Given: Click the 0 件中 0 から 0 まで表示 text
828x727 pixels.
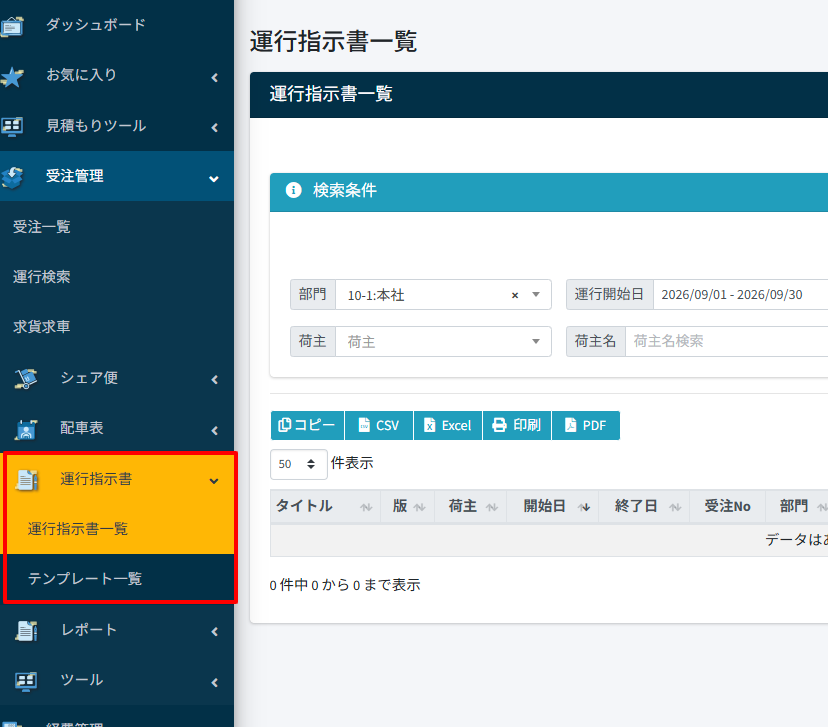Looking at the screenshot, I should point(345,585).
